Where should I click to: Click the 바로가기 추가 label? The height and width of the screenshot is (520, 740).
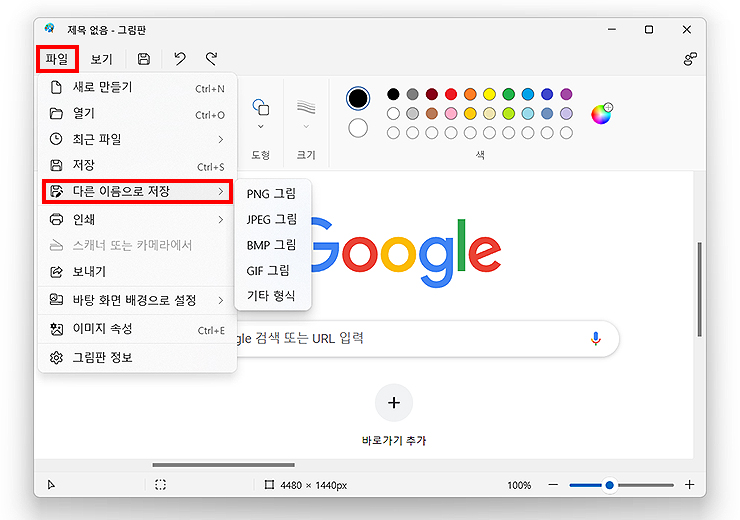pyautogui.click(x=394, y=440)
